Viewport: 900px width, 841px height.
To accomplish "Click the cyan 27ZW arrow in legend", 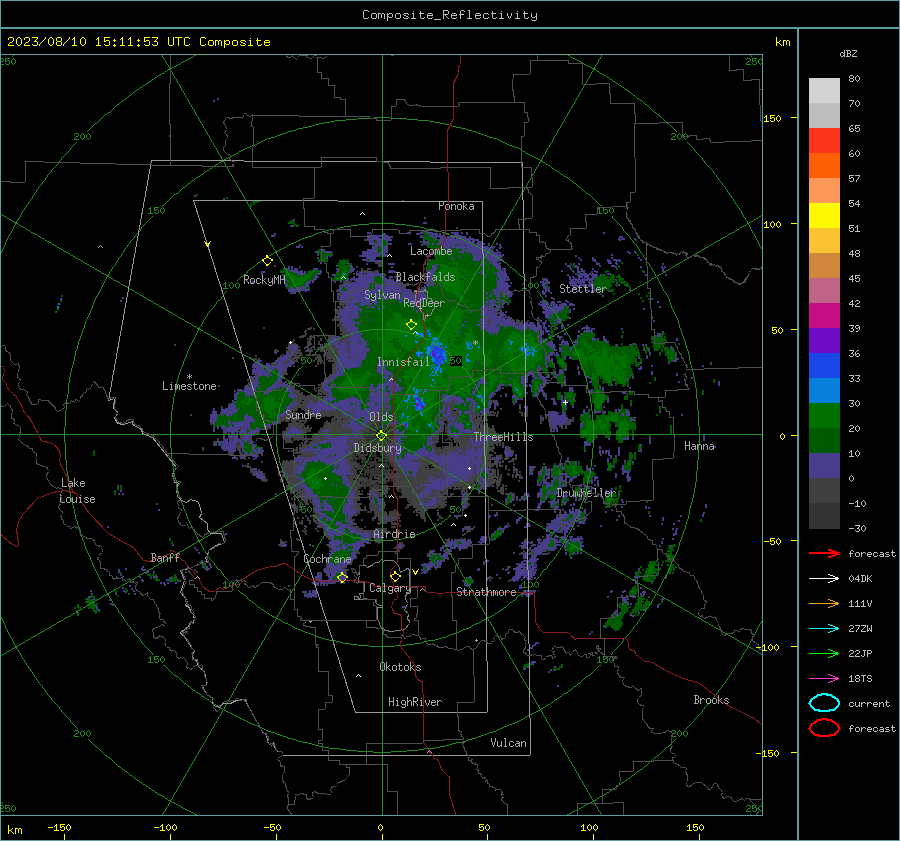I will click(x=824, y=629).
